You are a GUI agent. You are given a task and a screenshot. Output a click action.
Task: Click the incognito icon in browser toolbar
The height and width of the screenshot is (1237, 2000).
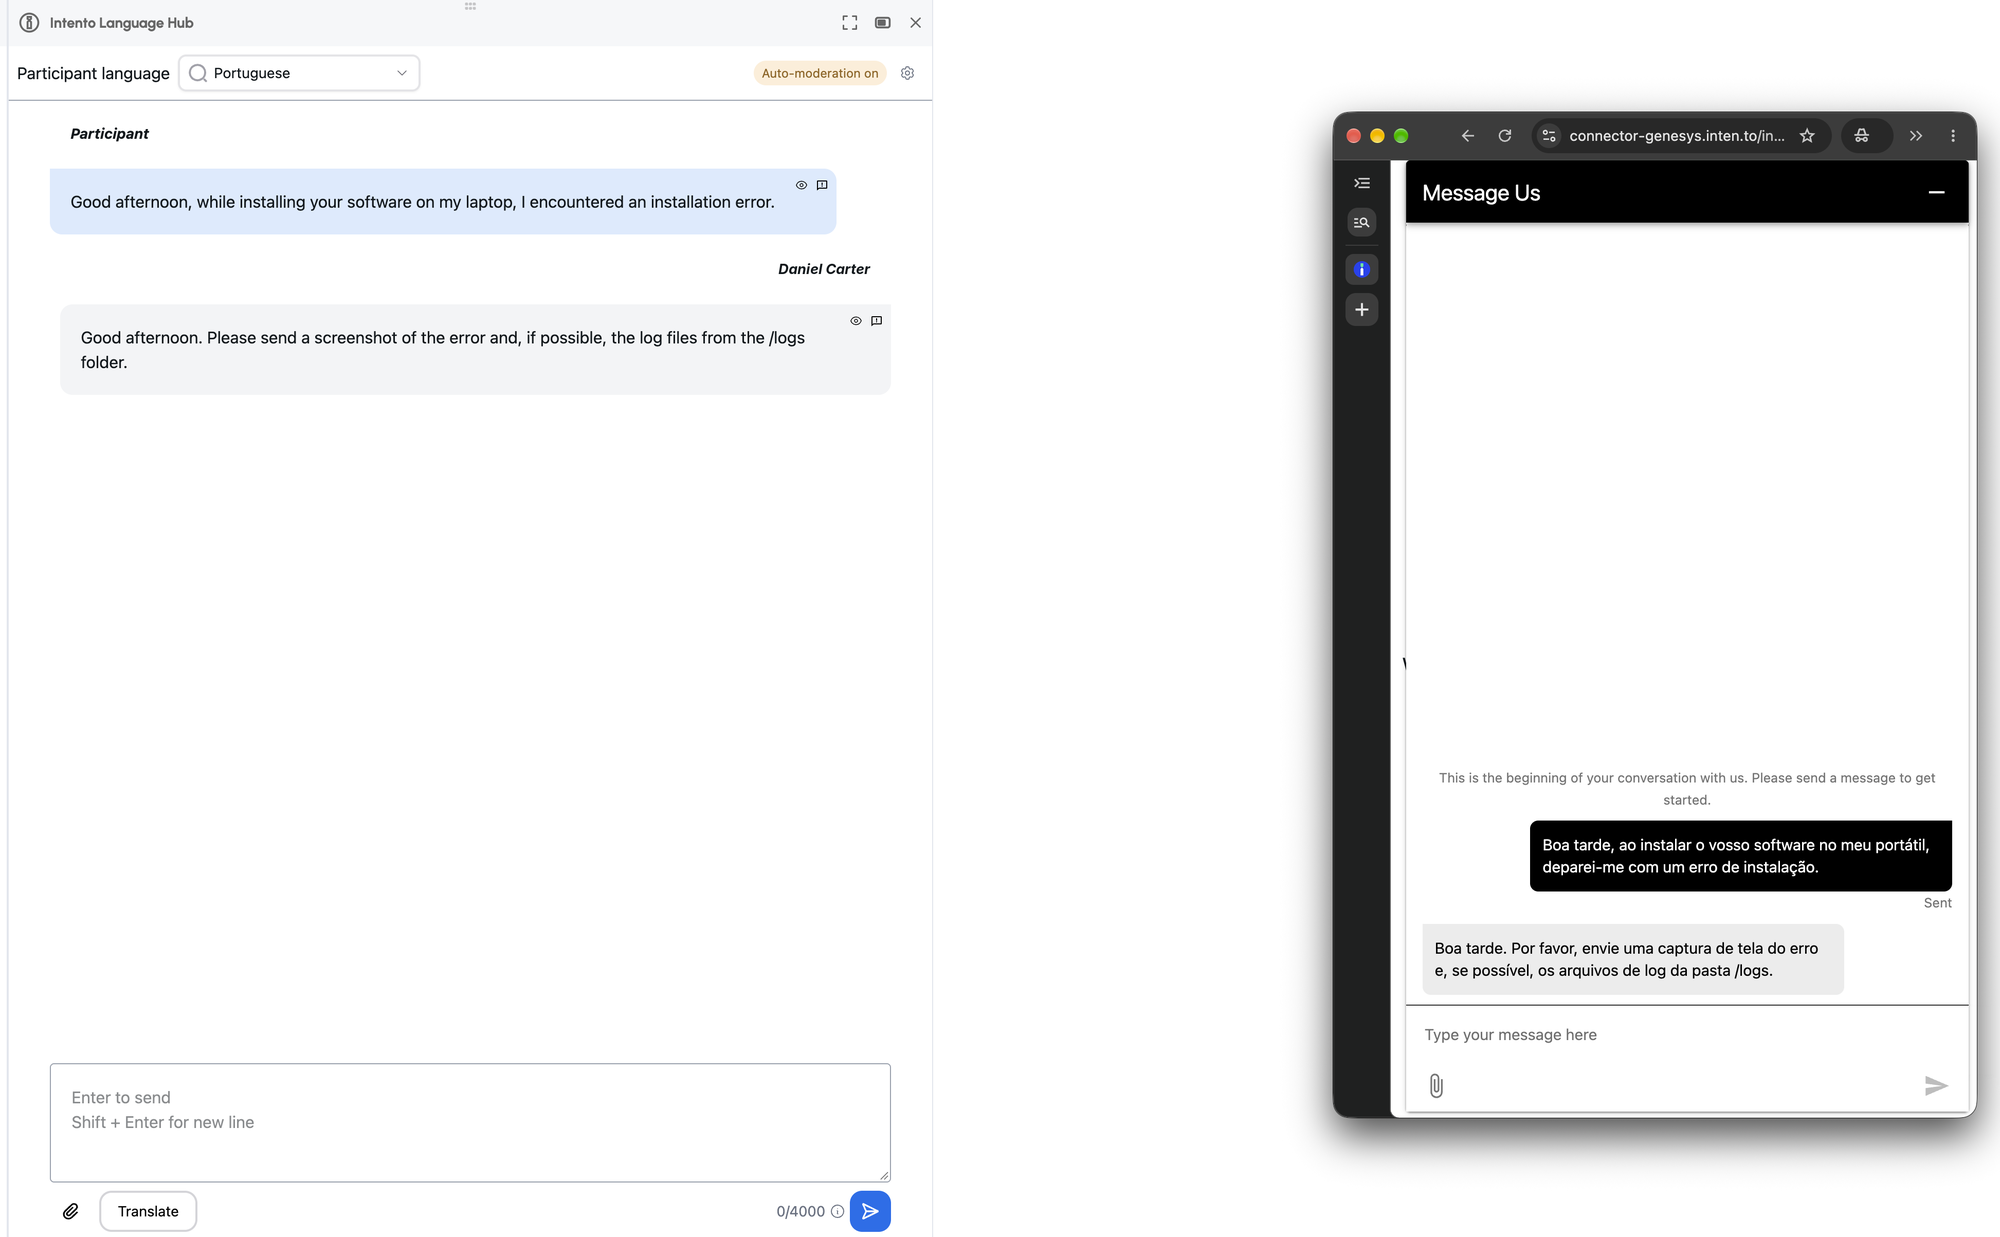1862,136
